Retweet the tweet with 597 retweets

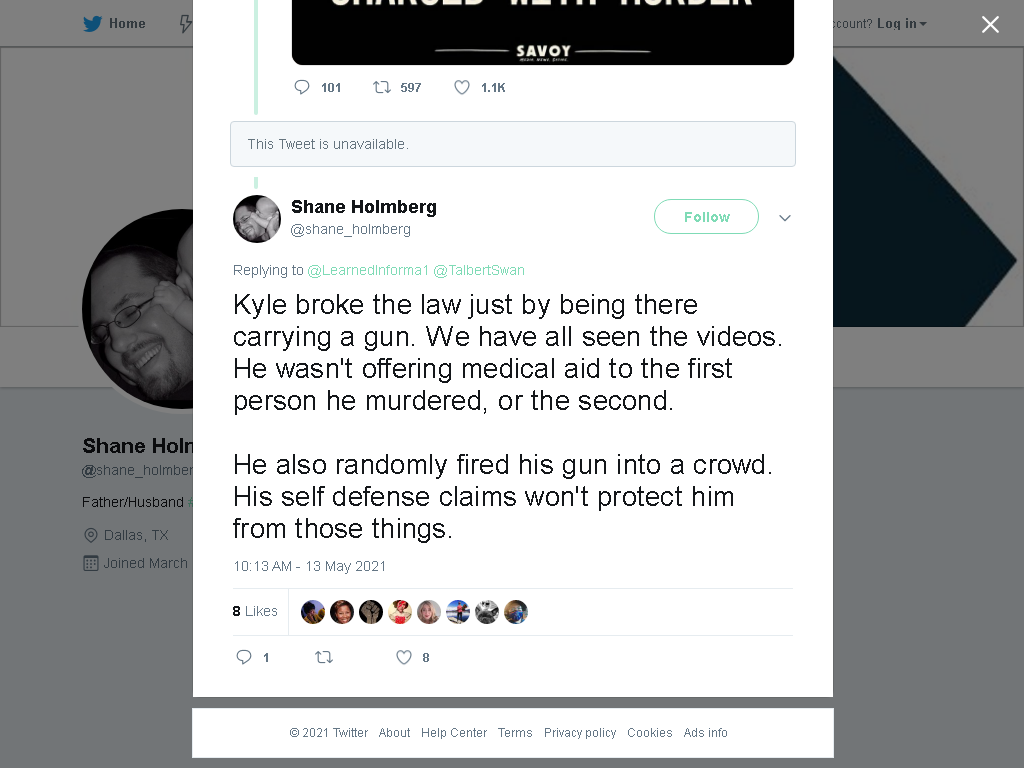(381, 88)
